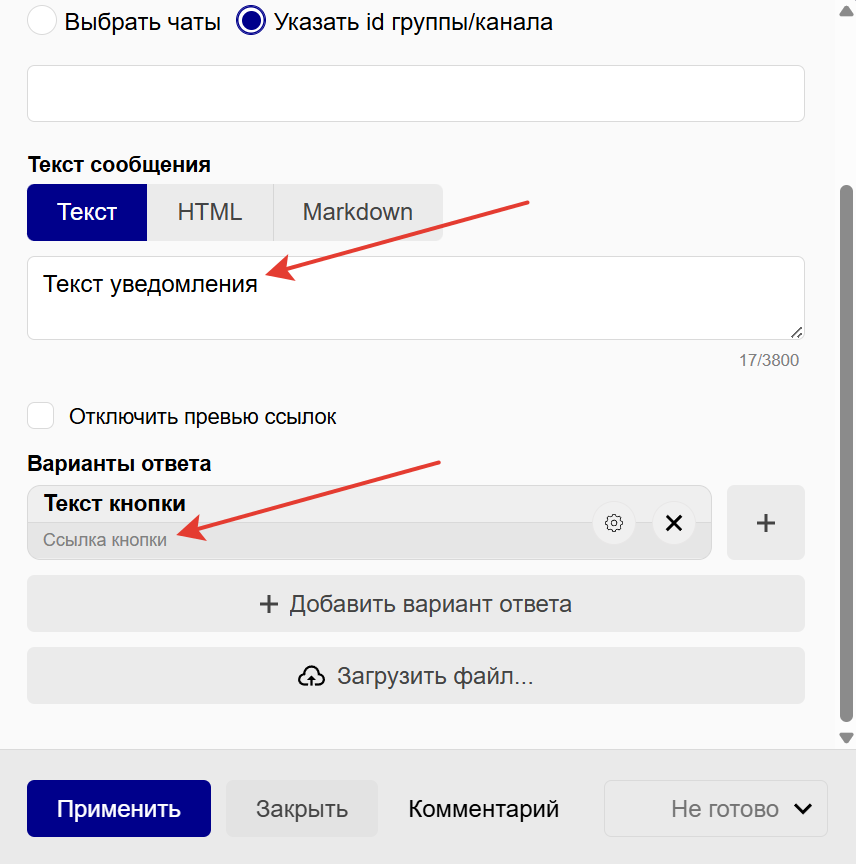This screenshot has width=856, height=864.
Task: Select the "Выбрать чаты" radio button
Action: (41, 20)
